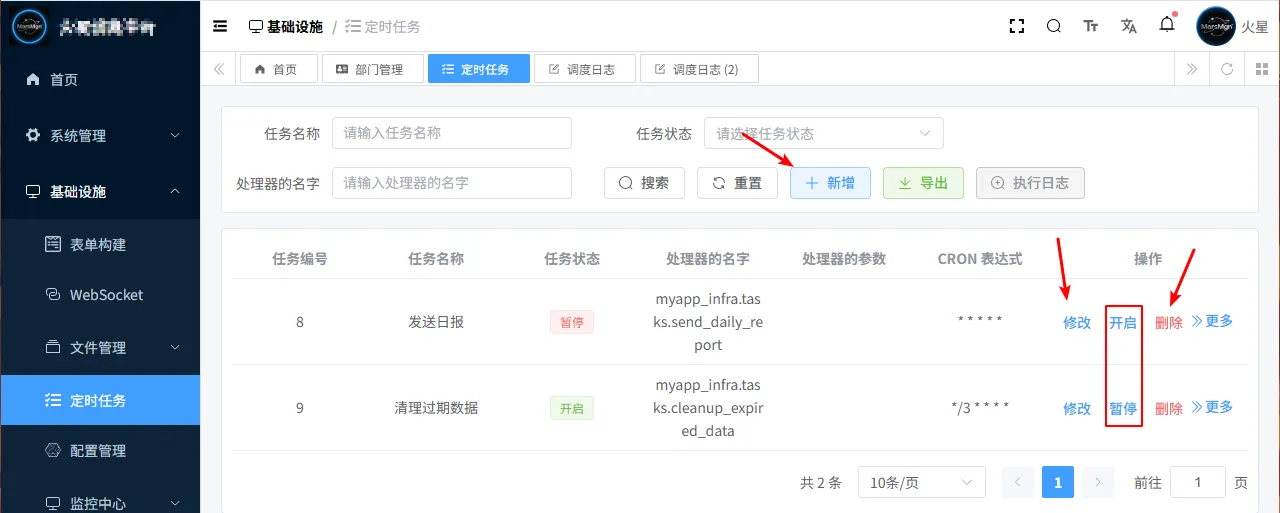
Task: Collapse the sidebar with the hamburger icon
Action: tap(220, 27)
